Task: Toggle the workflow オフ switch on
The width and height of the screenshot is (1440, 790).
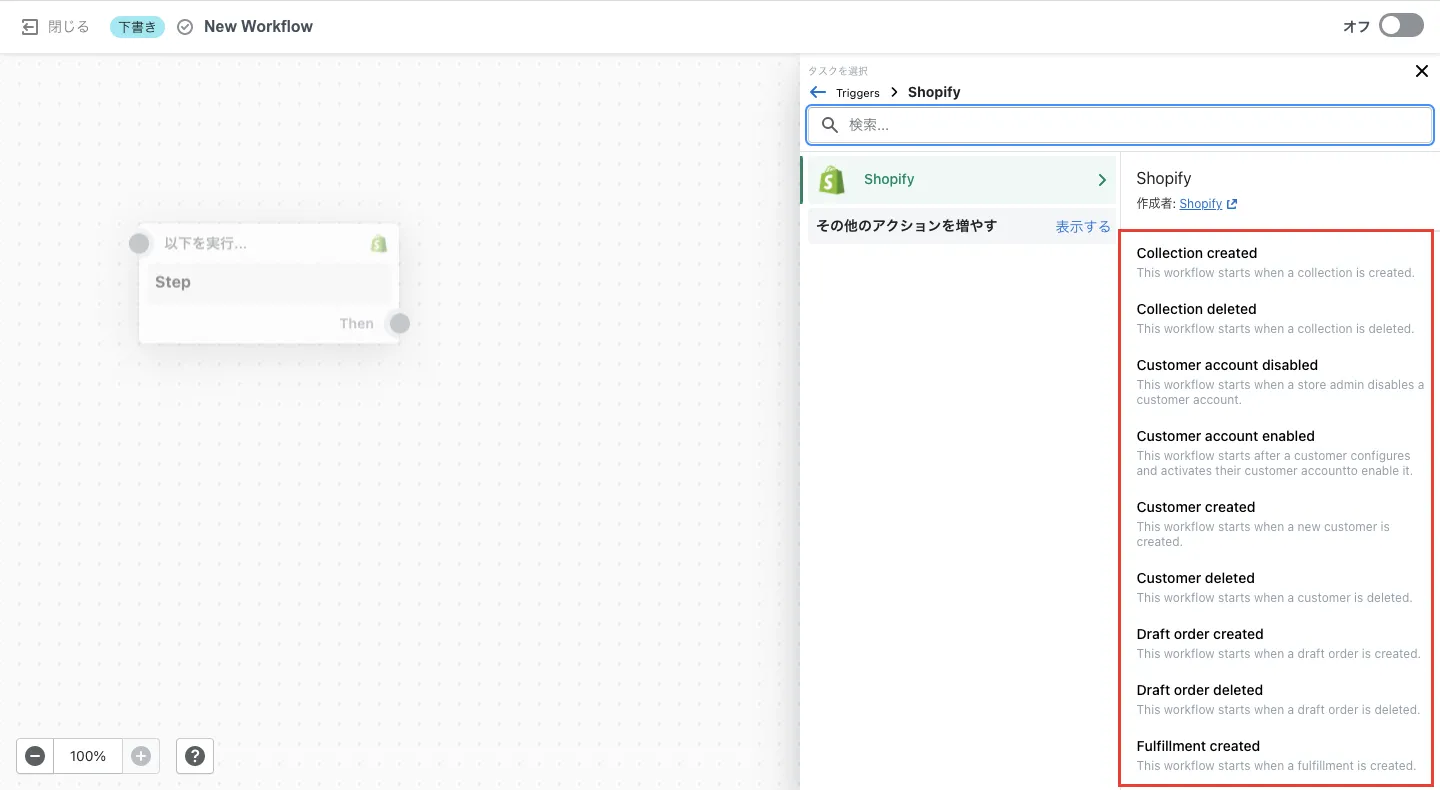Action: pos(1401,26)
